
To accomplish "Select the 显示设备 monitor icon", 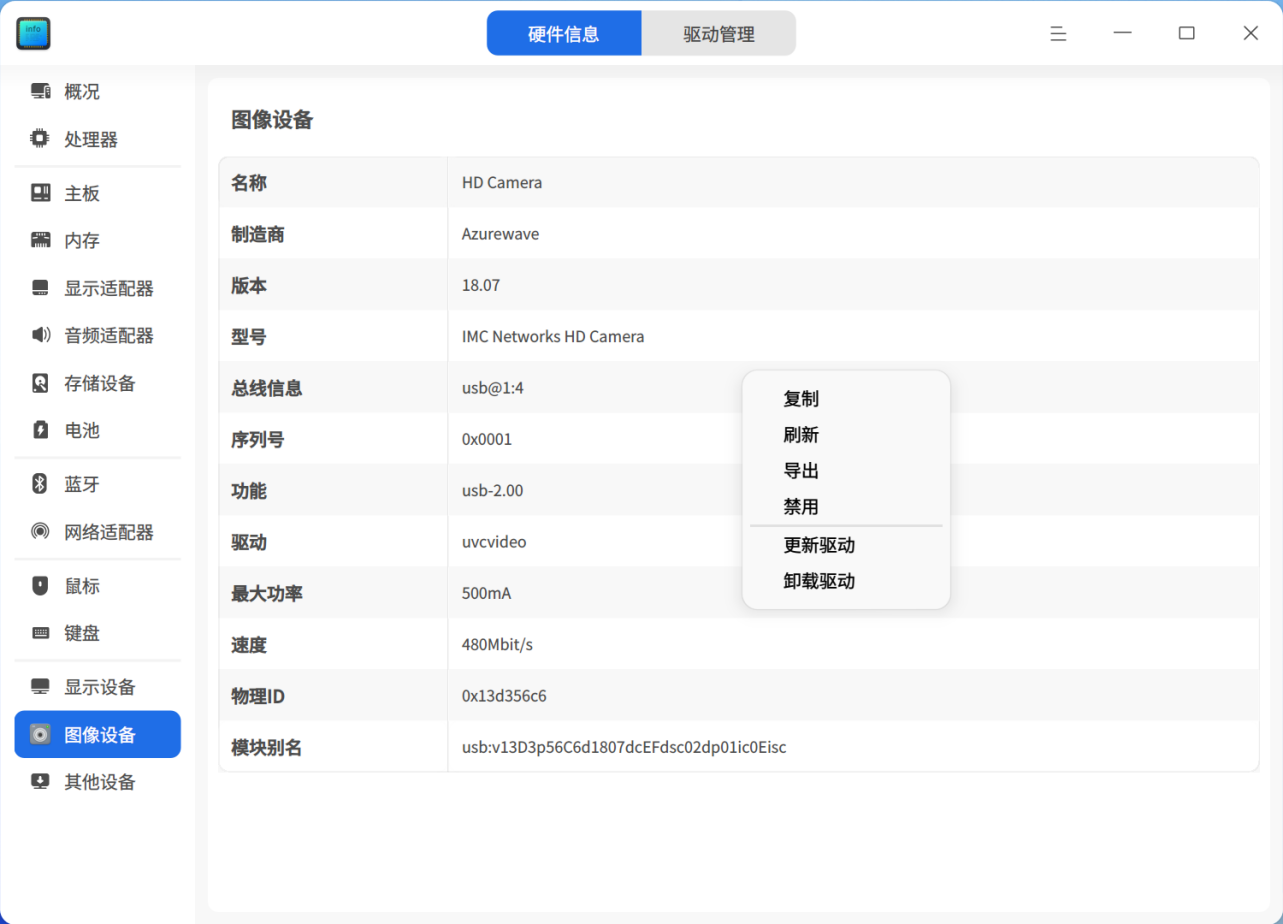I will coord(40,687).
